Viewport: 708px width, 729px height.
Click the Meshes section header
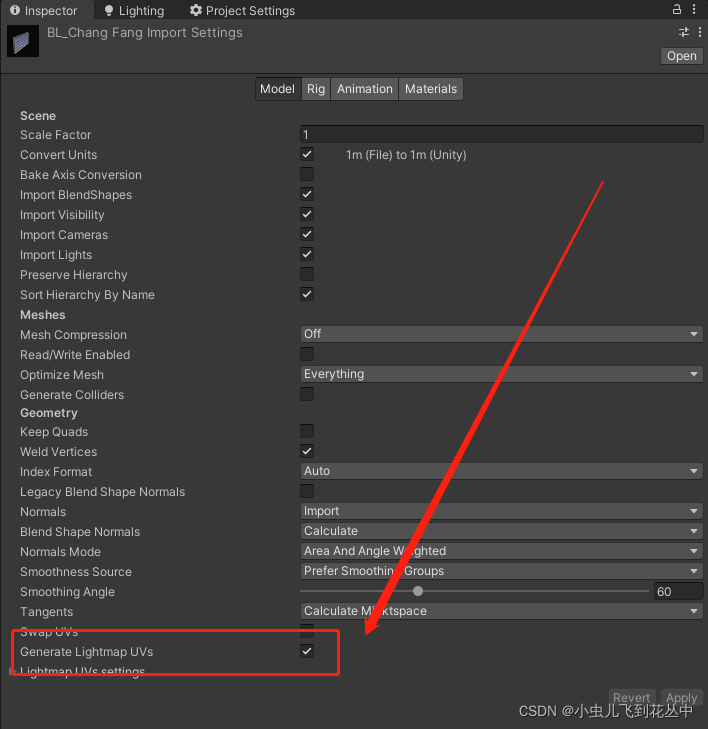pyautogui.click(x=43, y=315)
